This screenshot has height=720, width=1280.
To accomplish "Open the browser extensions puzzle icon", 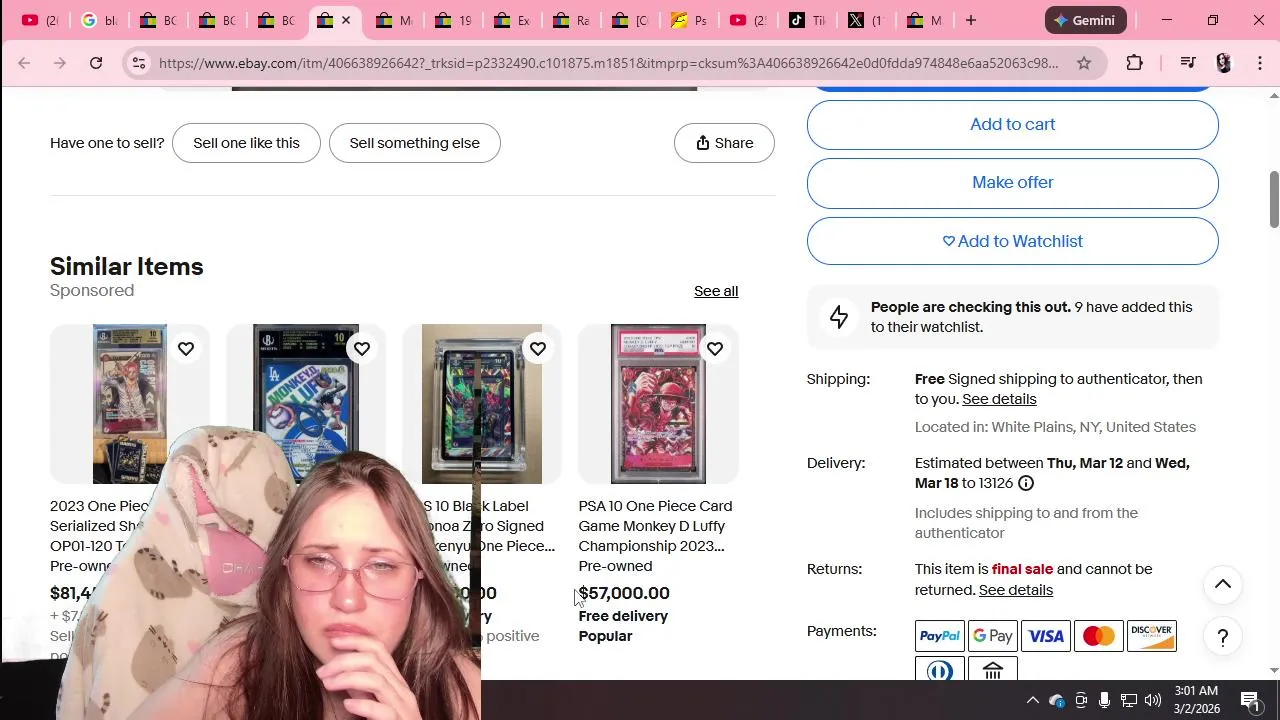I will pos(1134,63).
